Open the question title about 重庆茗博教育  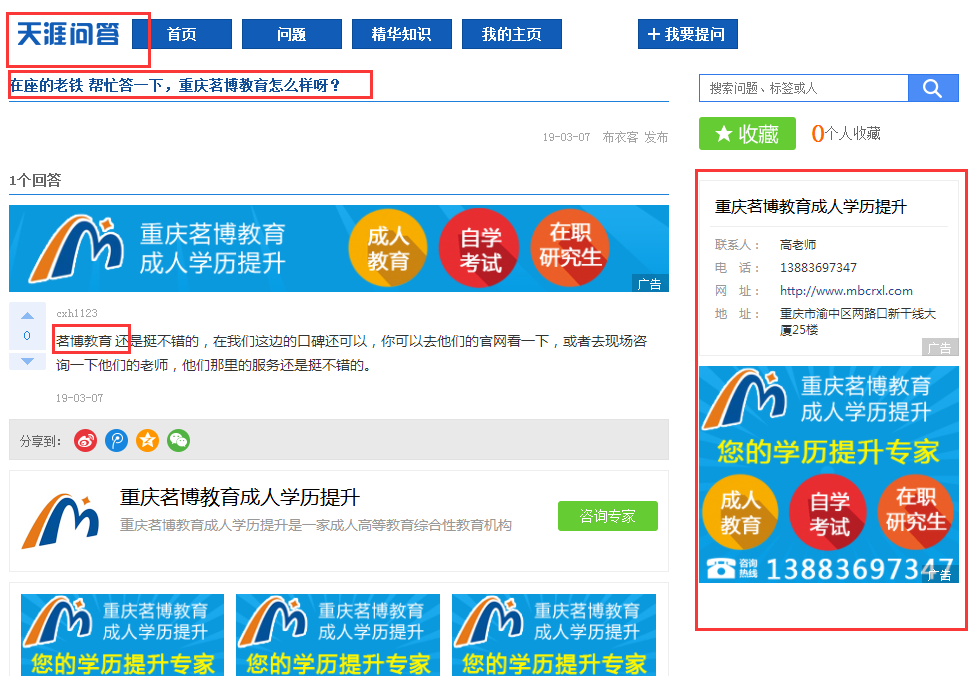point(175,85)
